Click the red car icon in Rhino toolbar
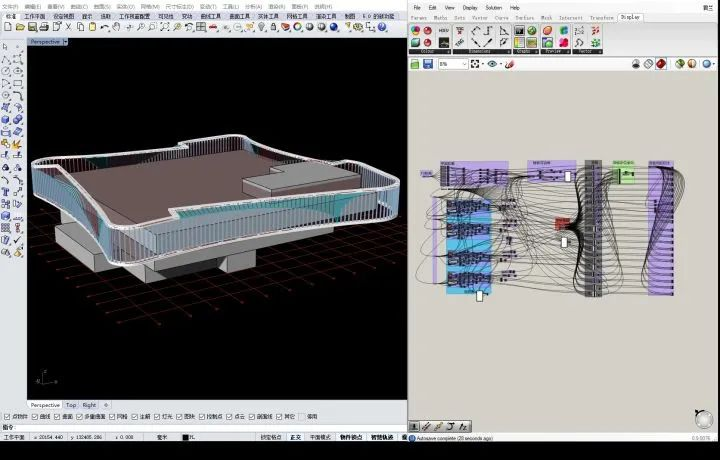The image size is (720, 460). point(212,27)
